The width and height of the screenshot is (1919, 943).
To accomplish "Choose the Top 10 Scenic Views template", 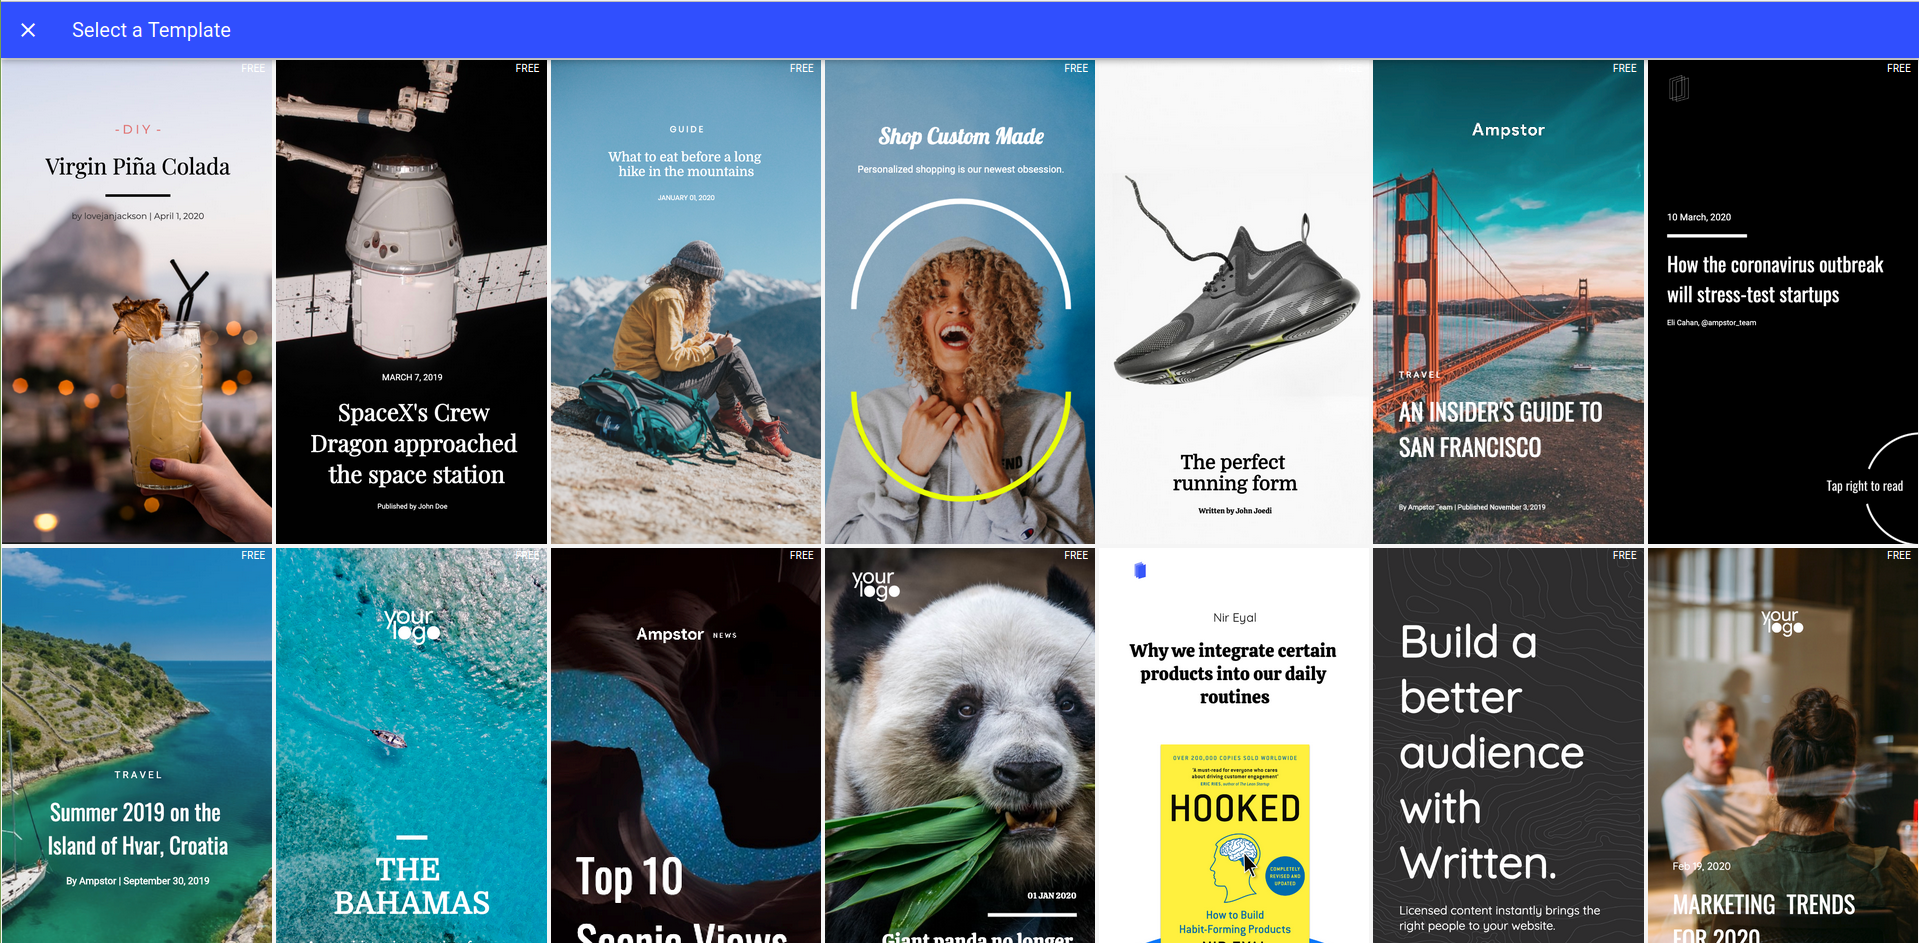I will tap(686, 745).
